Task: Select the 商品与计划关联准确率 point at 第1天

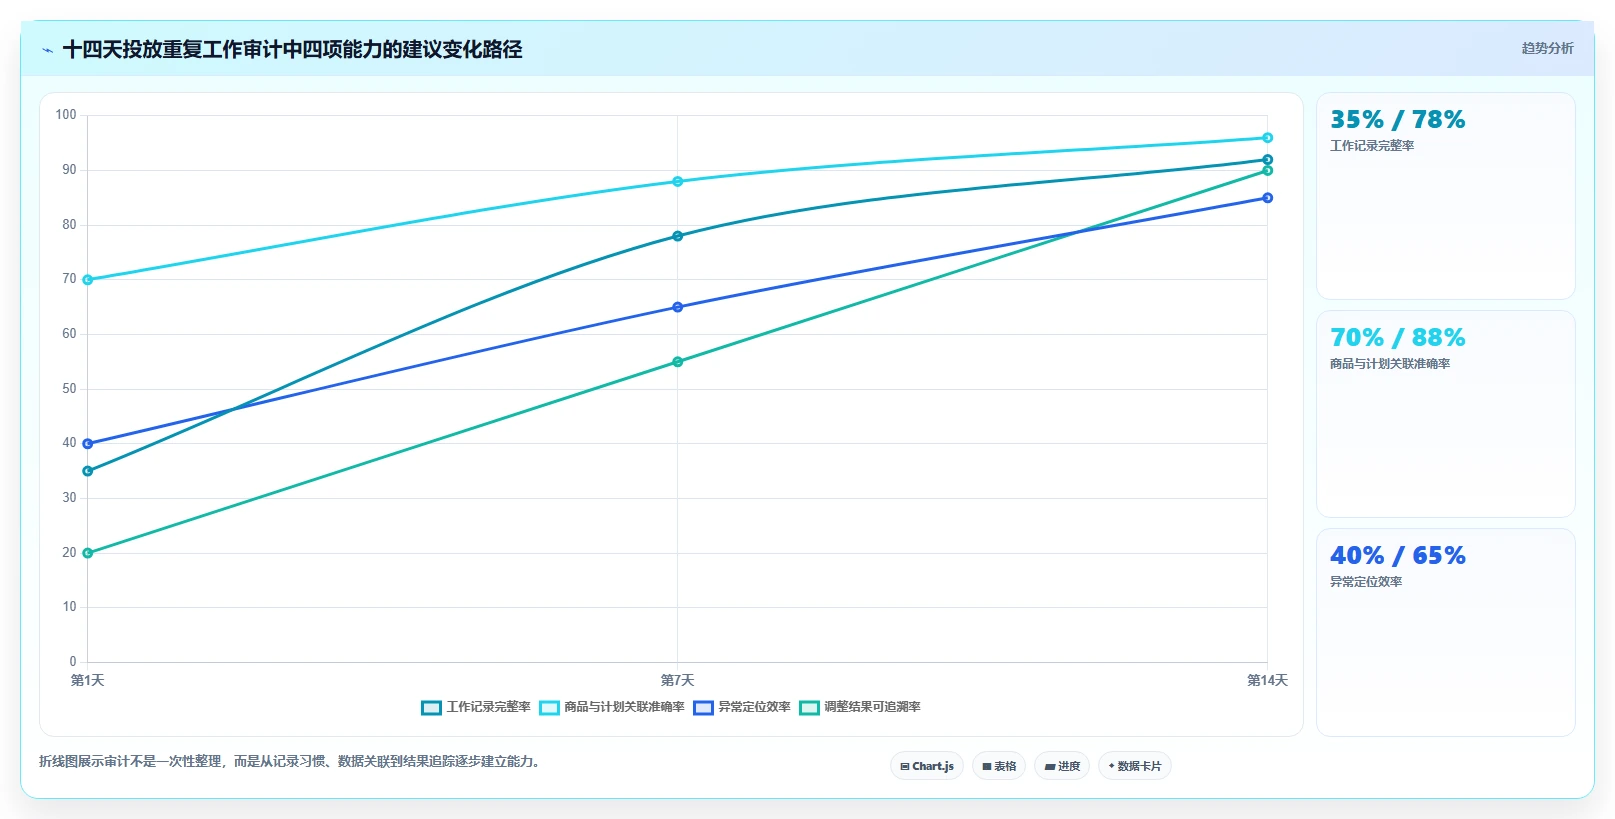Action: 88,280
